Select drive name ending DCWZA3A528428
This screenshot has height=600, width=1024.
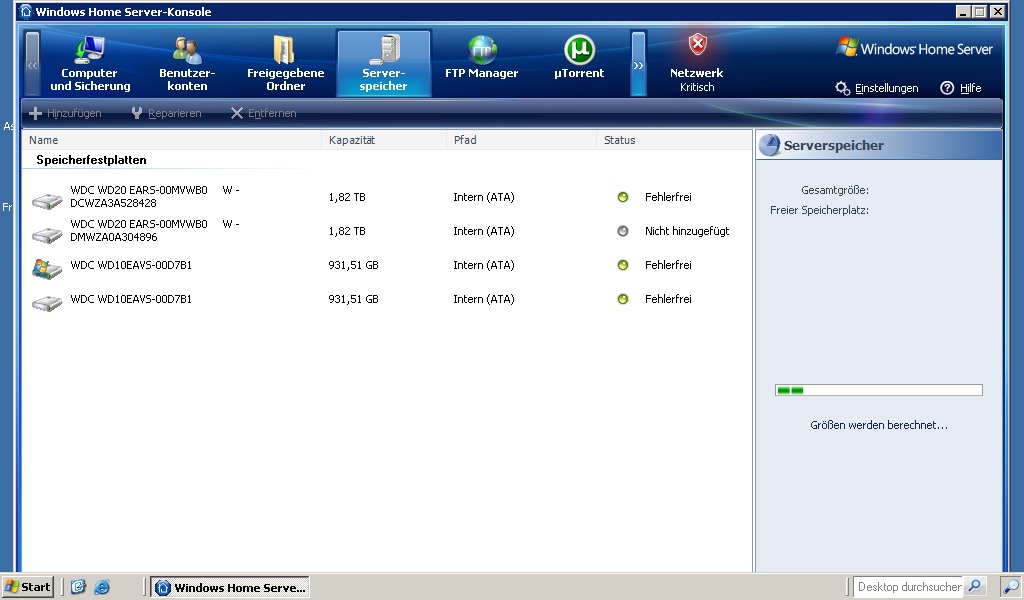pyautogui.click(x=155, y=197)
